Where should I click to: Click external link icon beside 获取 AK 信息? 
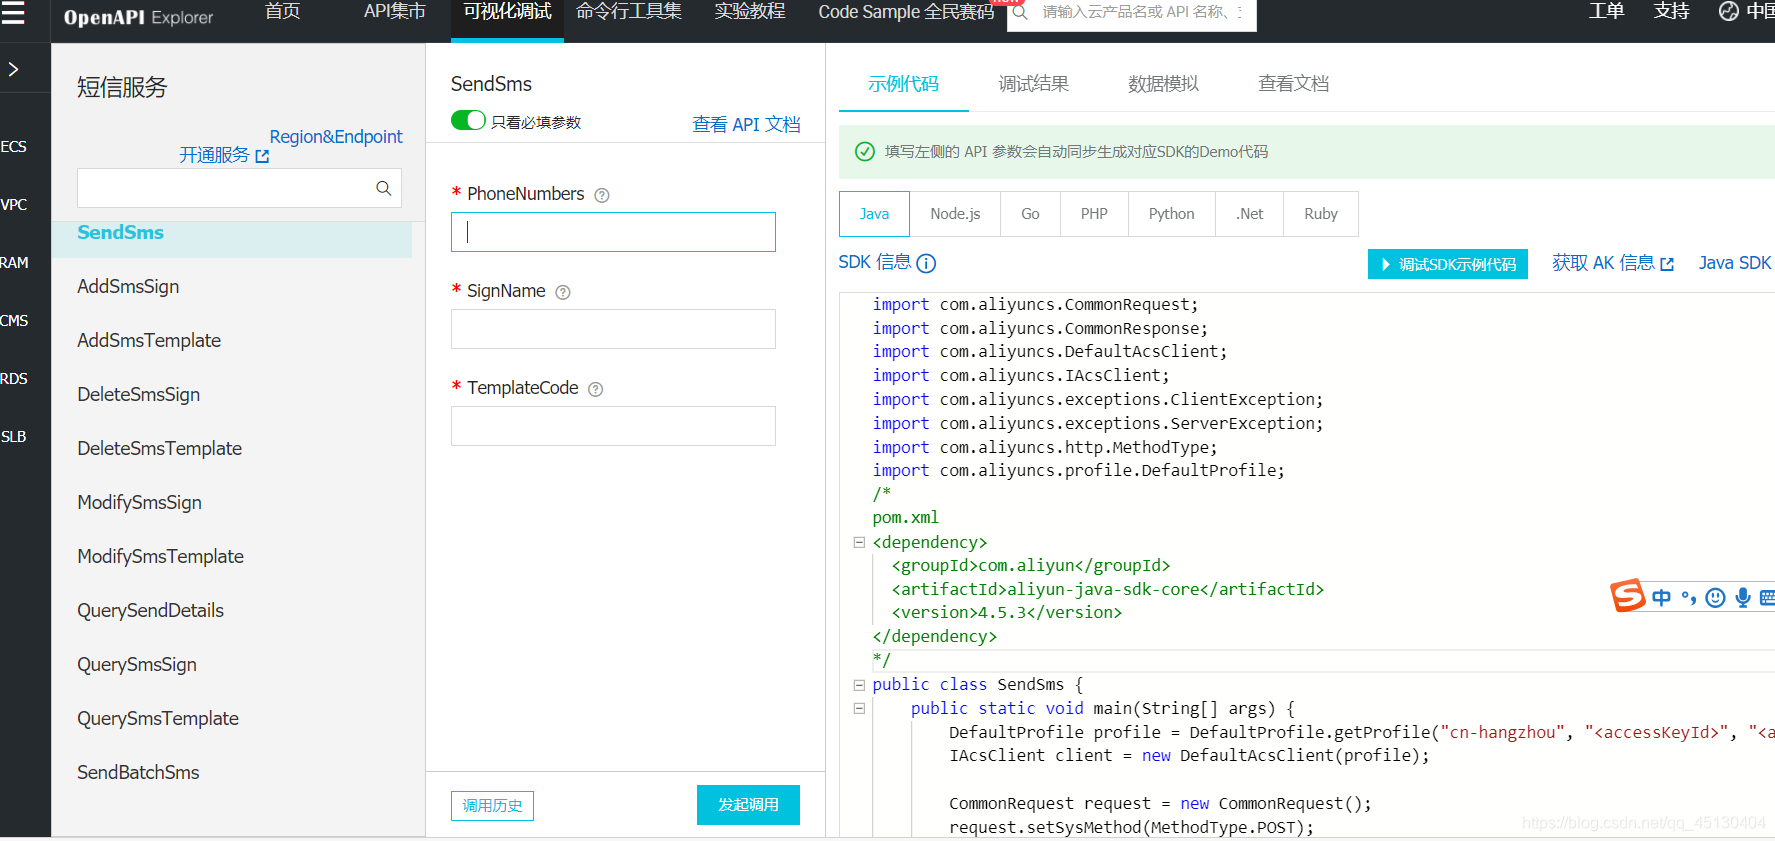pyautogui.click(x=1667, y=264)
